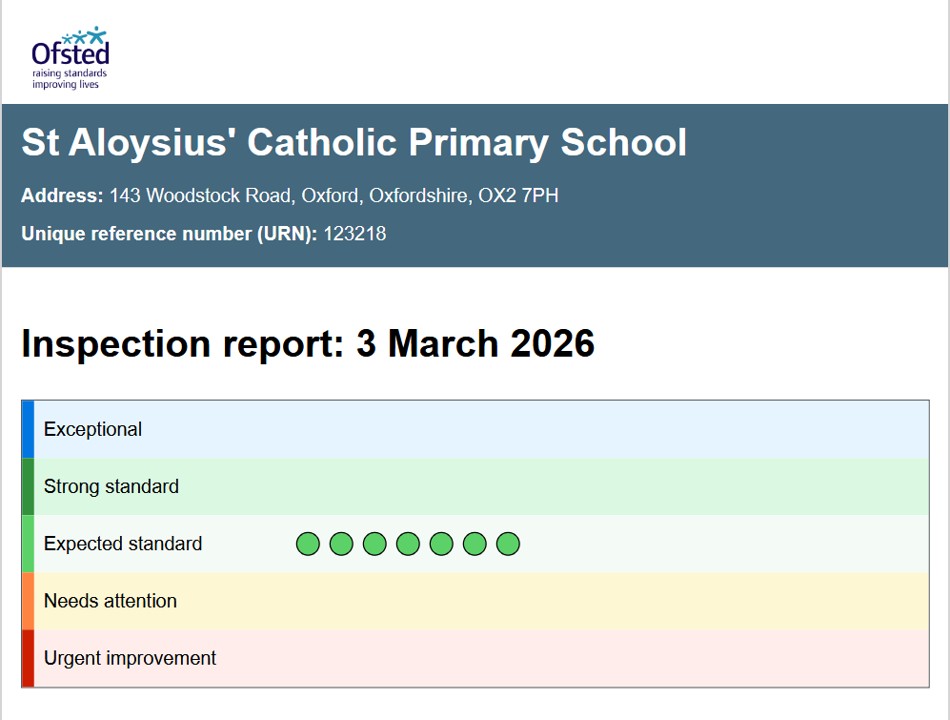Click the third green Expected standard circle
The image size is (950, 720).
(374, 544)
